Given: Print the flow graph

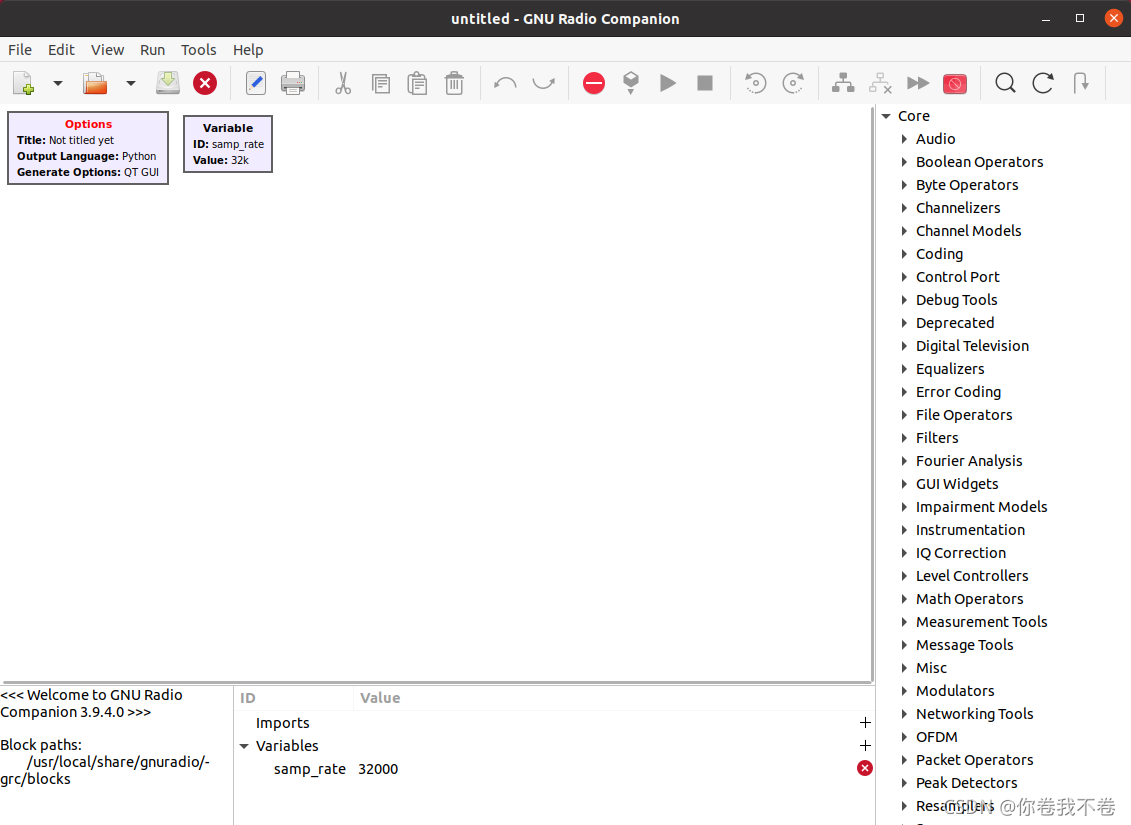Looking at the screenshot, I should coord(293,84).
